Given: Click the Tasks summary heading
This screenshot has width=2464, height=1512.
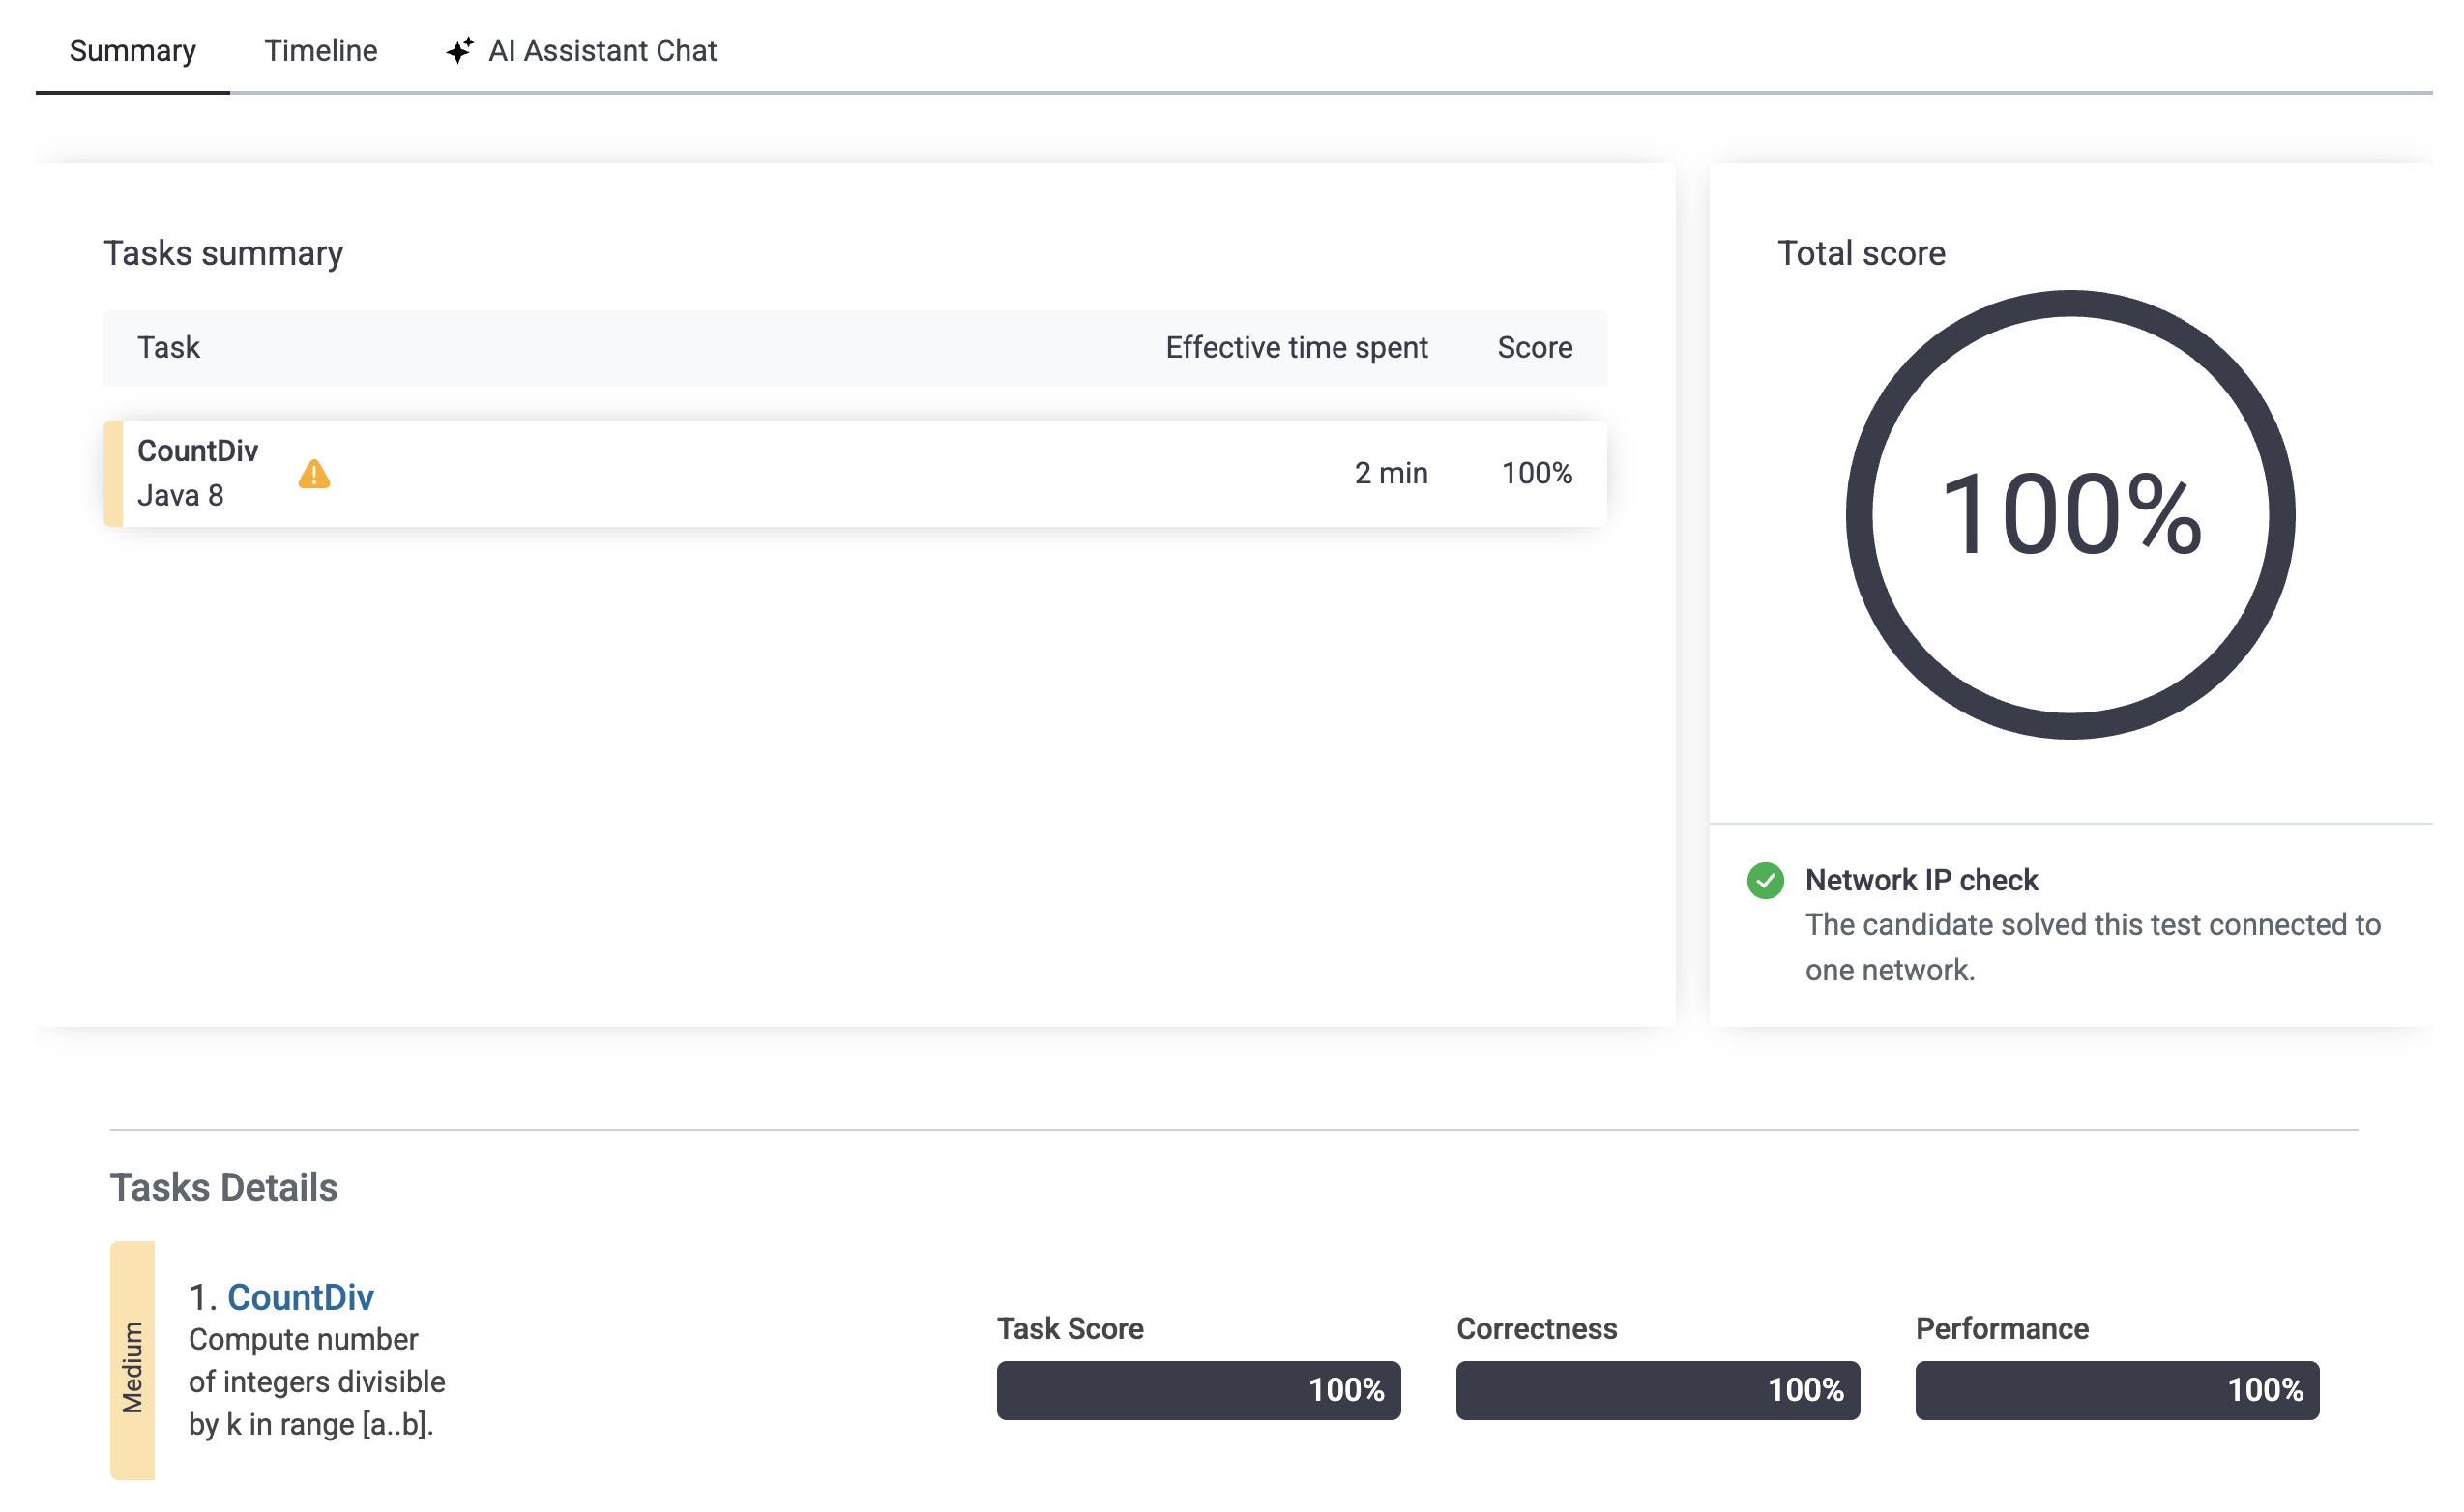Looking at the screenshot, I should coord(223,253).
